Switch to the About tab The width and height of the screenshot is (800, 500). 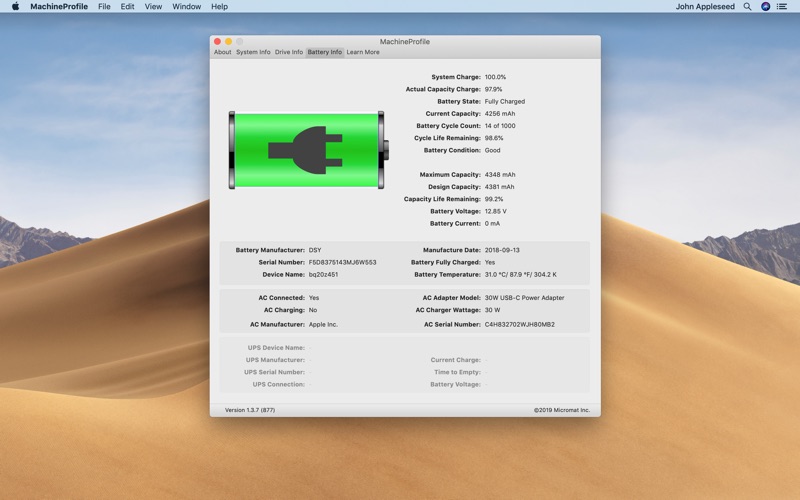[x=222, y=52]
